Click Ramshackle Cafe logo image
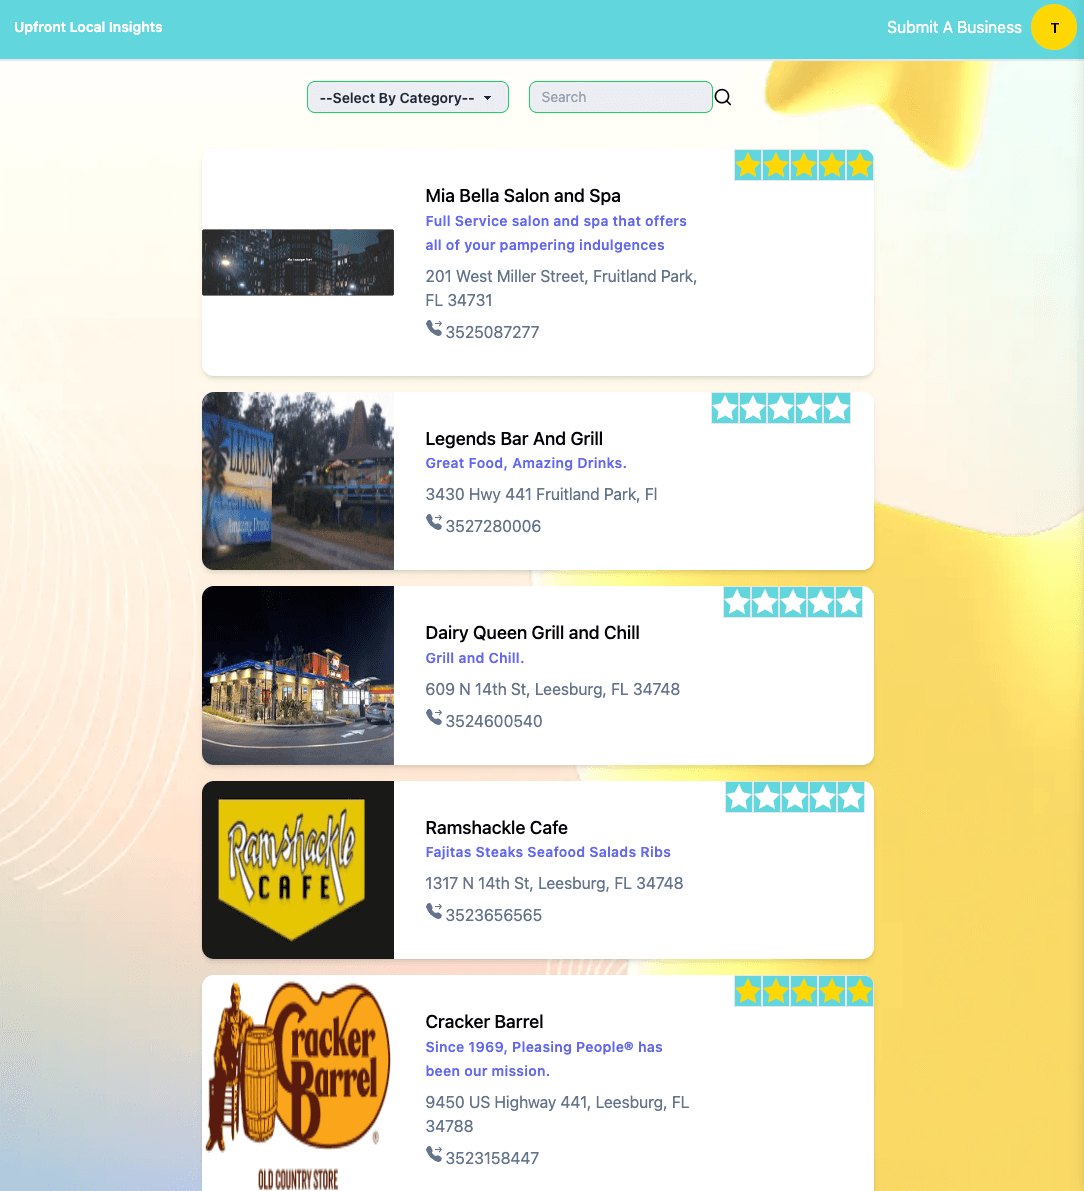This screenshot has width=1084, height=1191. coord(298,870)
